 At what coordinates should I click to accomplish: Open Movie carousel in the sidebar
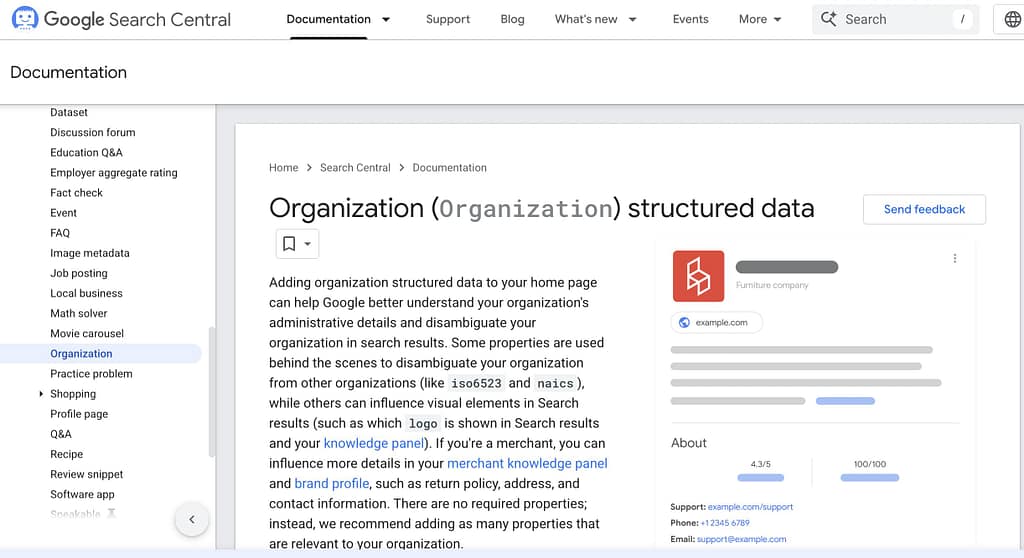click(x=87, y=334)
